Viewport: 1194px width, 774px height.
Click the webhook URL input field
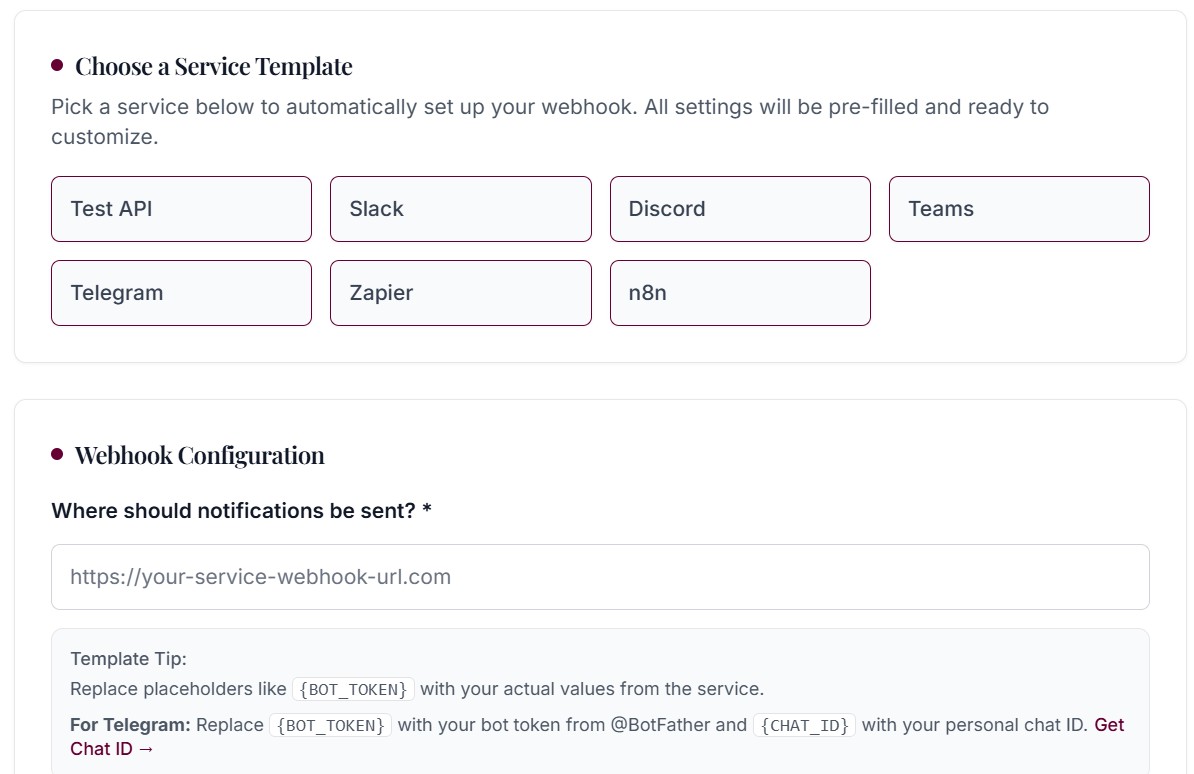point(600,577)
